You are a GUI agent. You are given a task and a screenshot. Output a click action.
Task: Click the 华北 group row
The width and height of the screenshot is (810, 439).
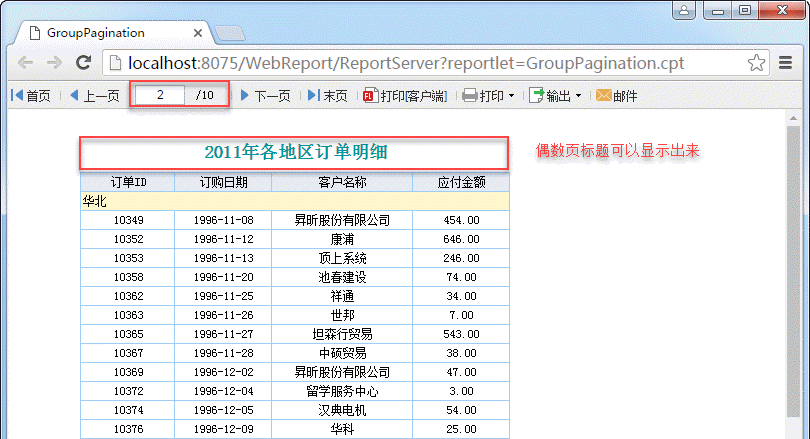(x=295, y=201)
